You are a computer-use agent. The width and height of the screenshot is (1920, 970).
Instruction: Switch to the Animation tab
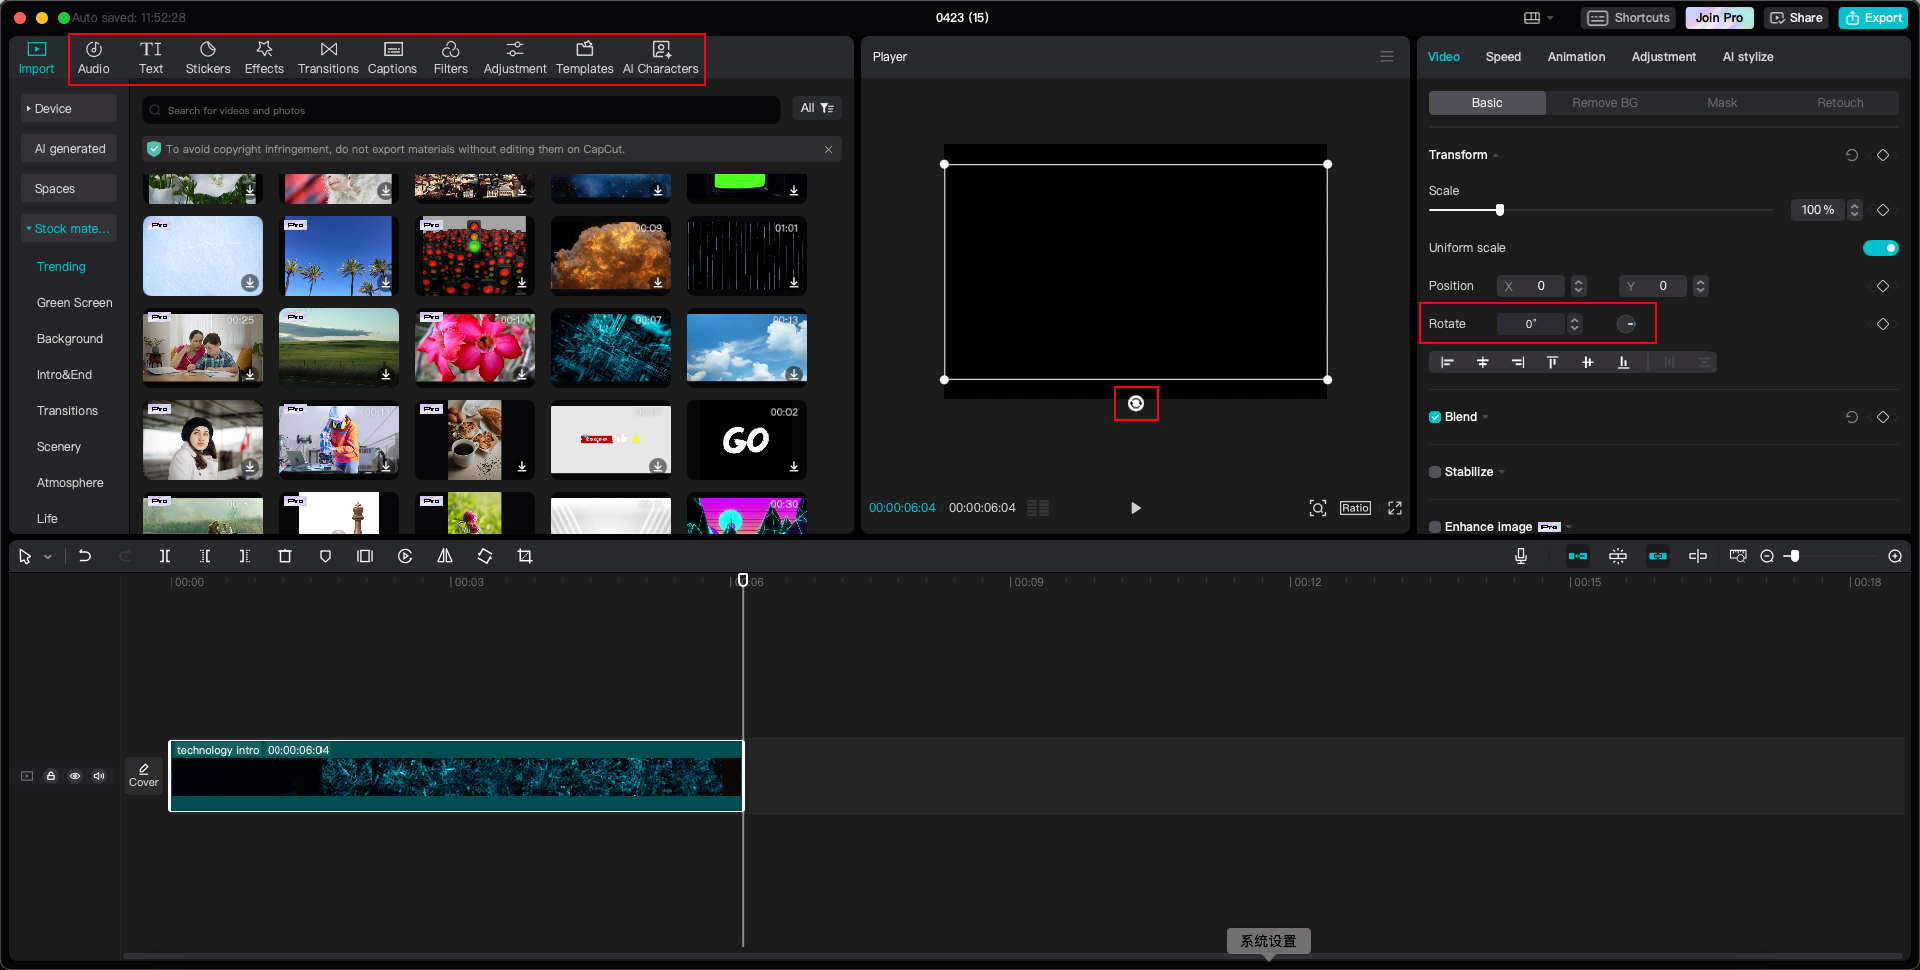1576,57
